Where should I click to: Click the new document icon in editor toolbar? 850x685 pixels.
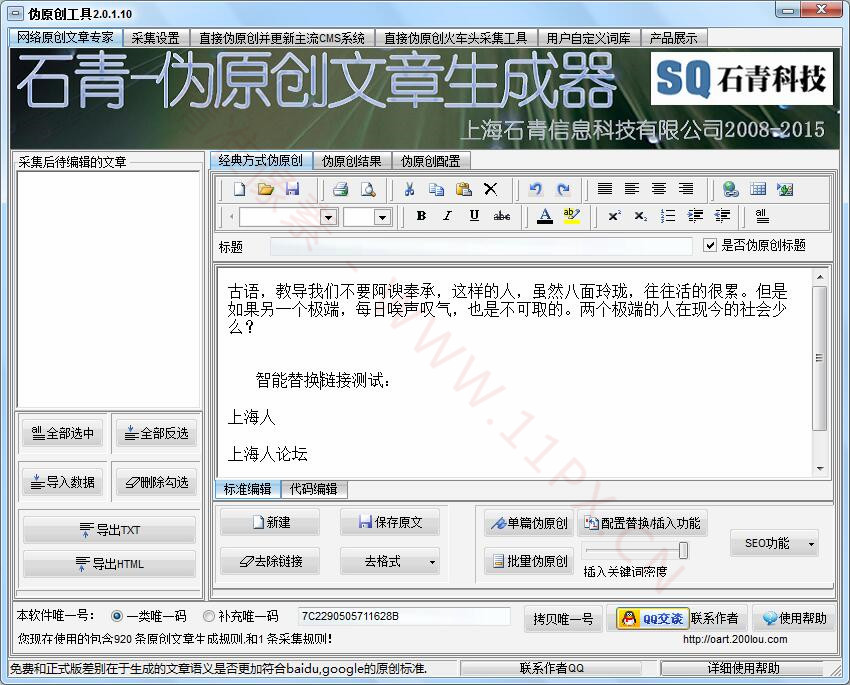pos(239,189)
